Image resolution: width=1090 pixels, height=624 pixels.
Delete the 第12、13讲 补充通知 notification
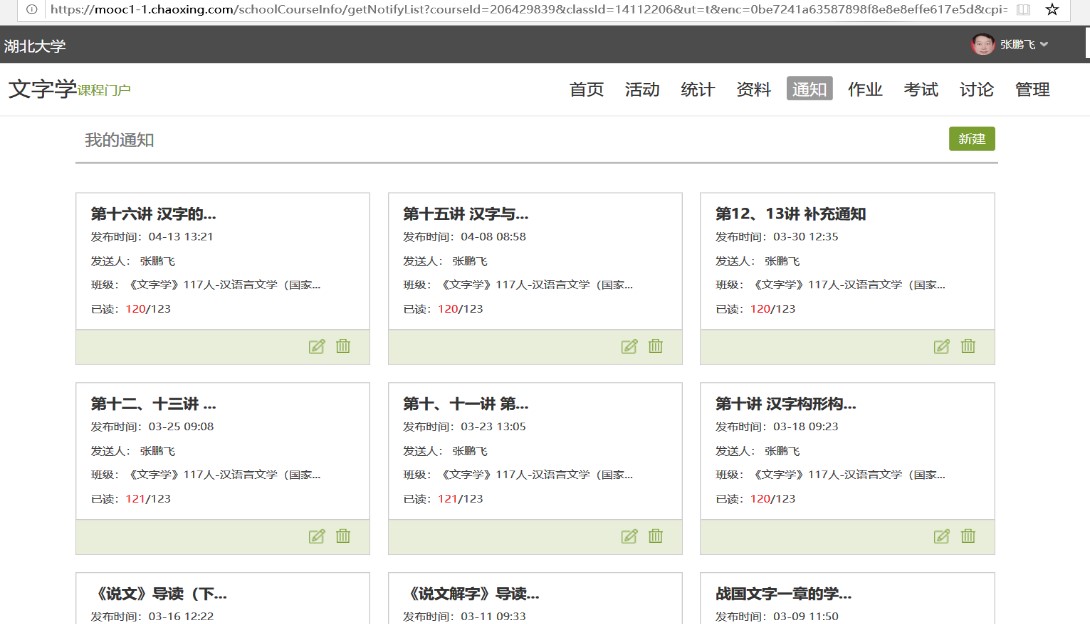click(x=968, y=347)
